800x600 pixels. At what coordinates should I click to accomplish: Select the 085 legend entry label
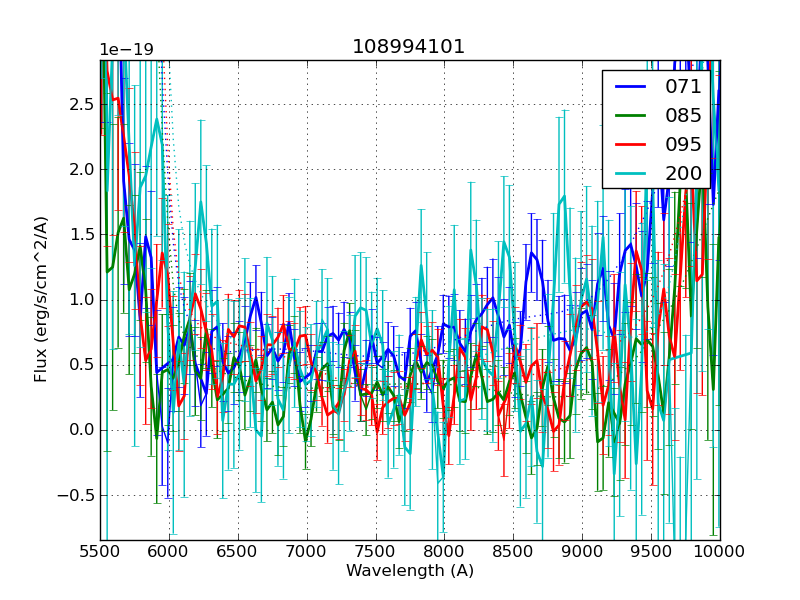click(683, 115)
